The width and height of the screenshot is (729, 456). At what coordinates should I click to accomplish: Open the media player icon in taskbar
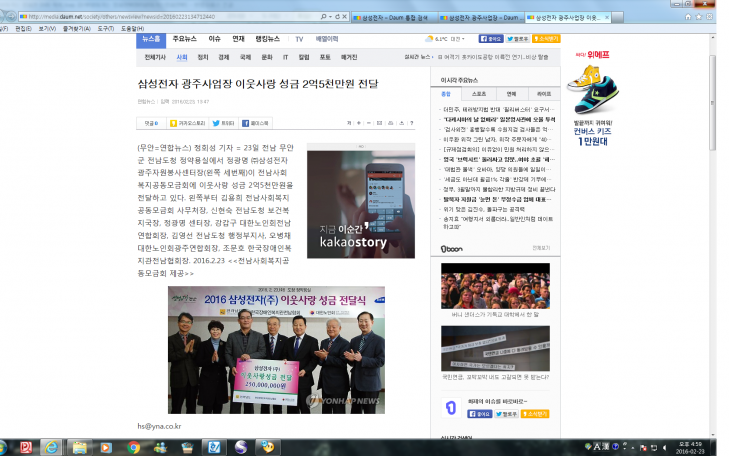click(106, 447)
